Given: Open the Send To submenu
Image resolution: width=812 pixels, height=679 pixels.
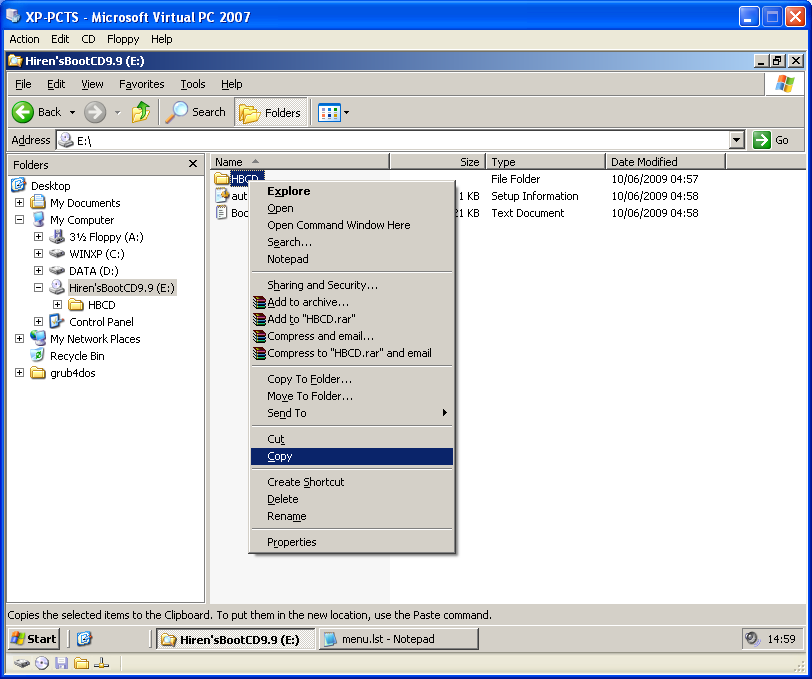Looking at the screenshot, I should 352,413.
